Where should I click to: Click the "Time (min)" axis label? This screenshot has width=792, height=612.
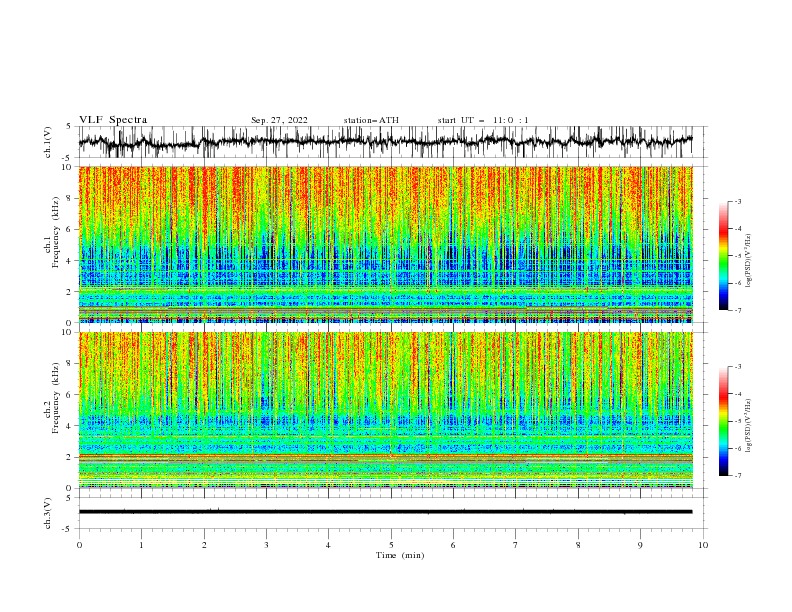tap(400, 555)
